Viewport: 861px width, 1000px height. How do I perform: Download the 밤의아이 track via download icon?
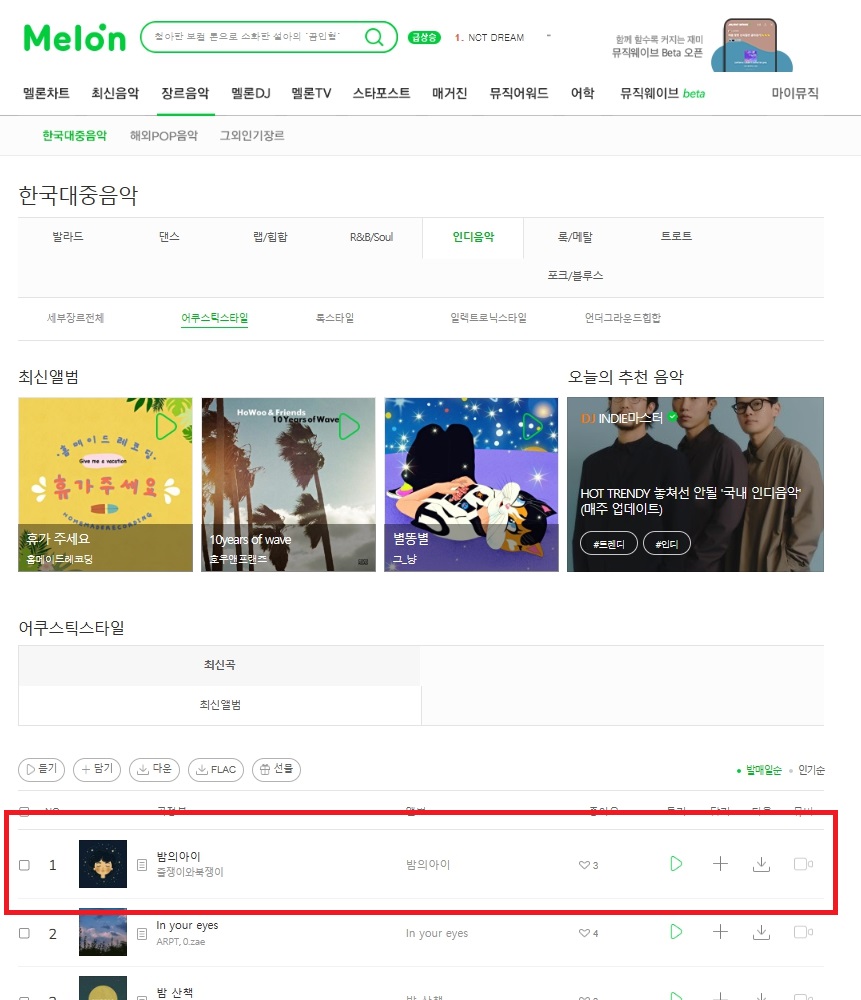762,864
